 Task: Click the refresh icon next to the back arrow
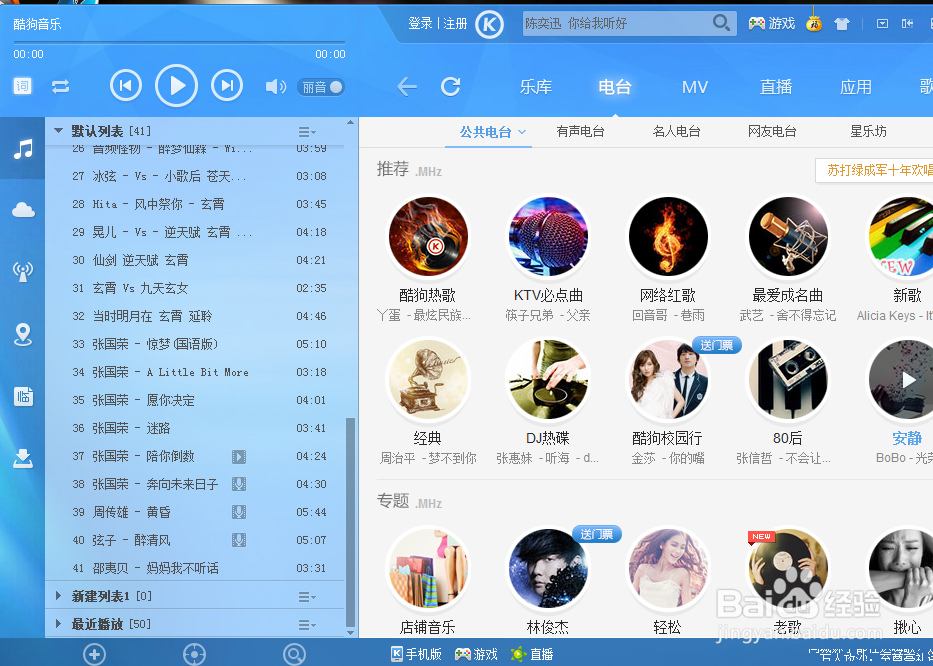tap(450, 86)
